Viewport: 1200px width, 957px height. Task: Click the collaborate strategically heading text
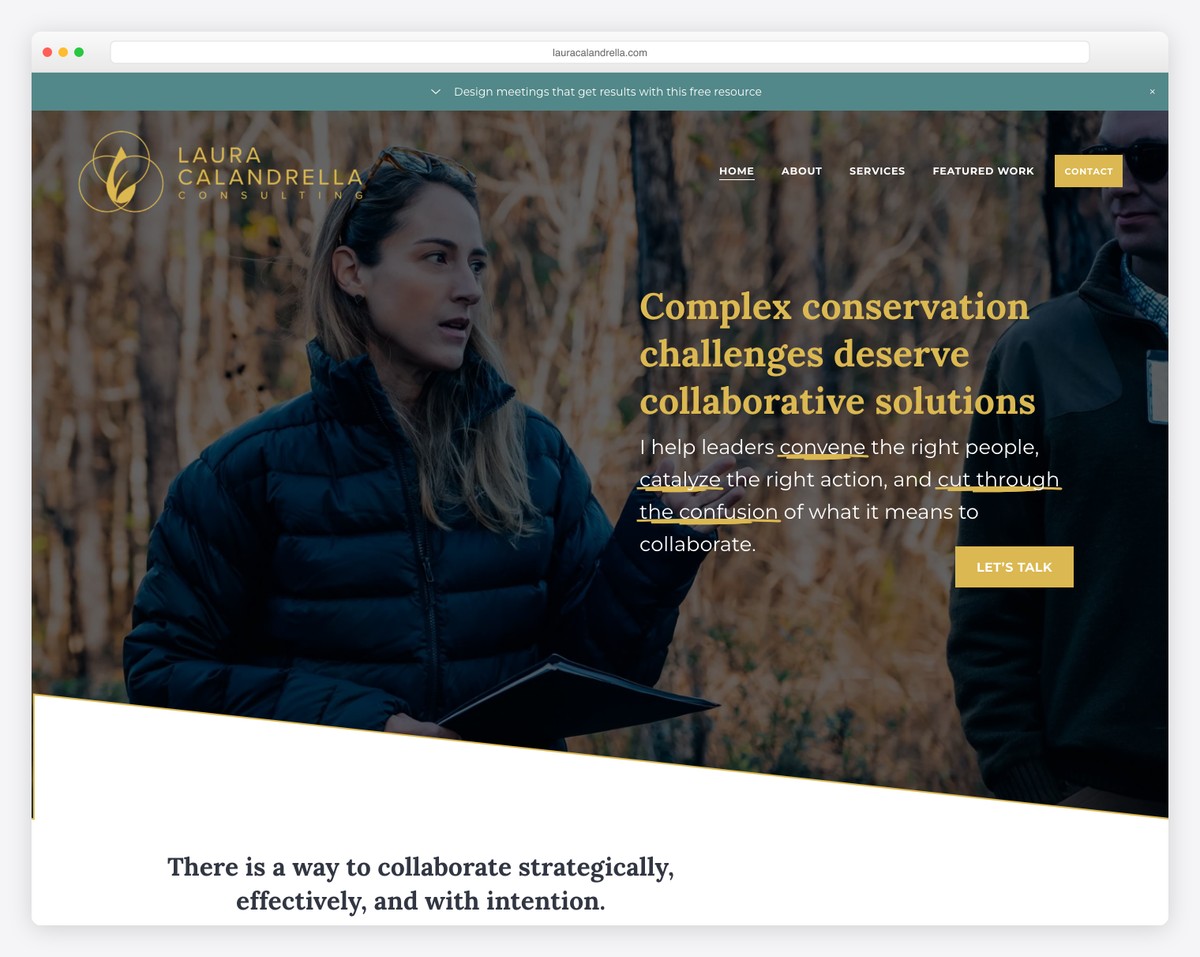[420, 884]
